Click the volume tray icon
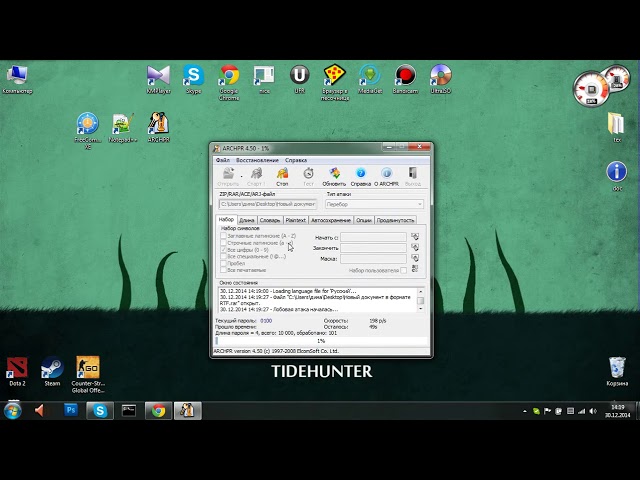Viewport: 640px width, 480px height. pos(593,411)
